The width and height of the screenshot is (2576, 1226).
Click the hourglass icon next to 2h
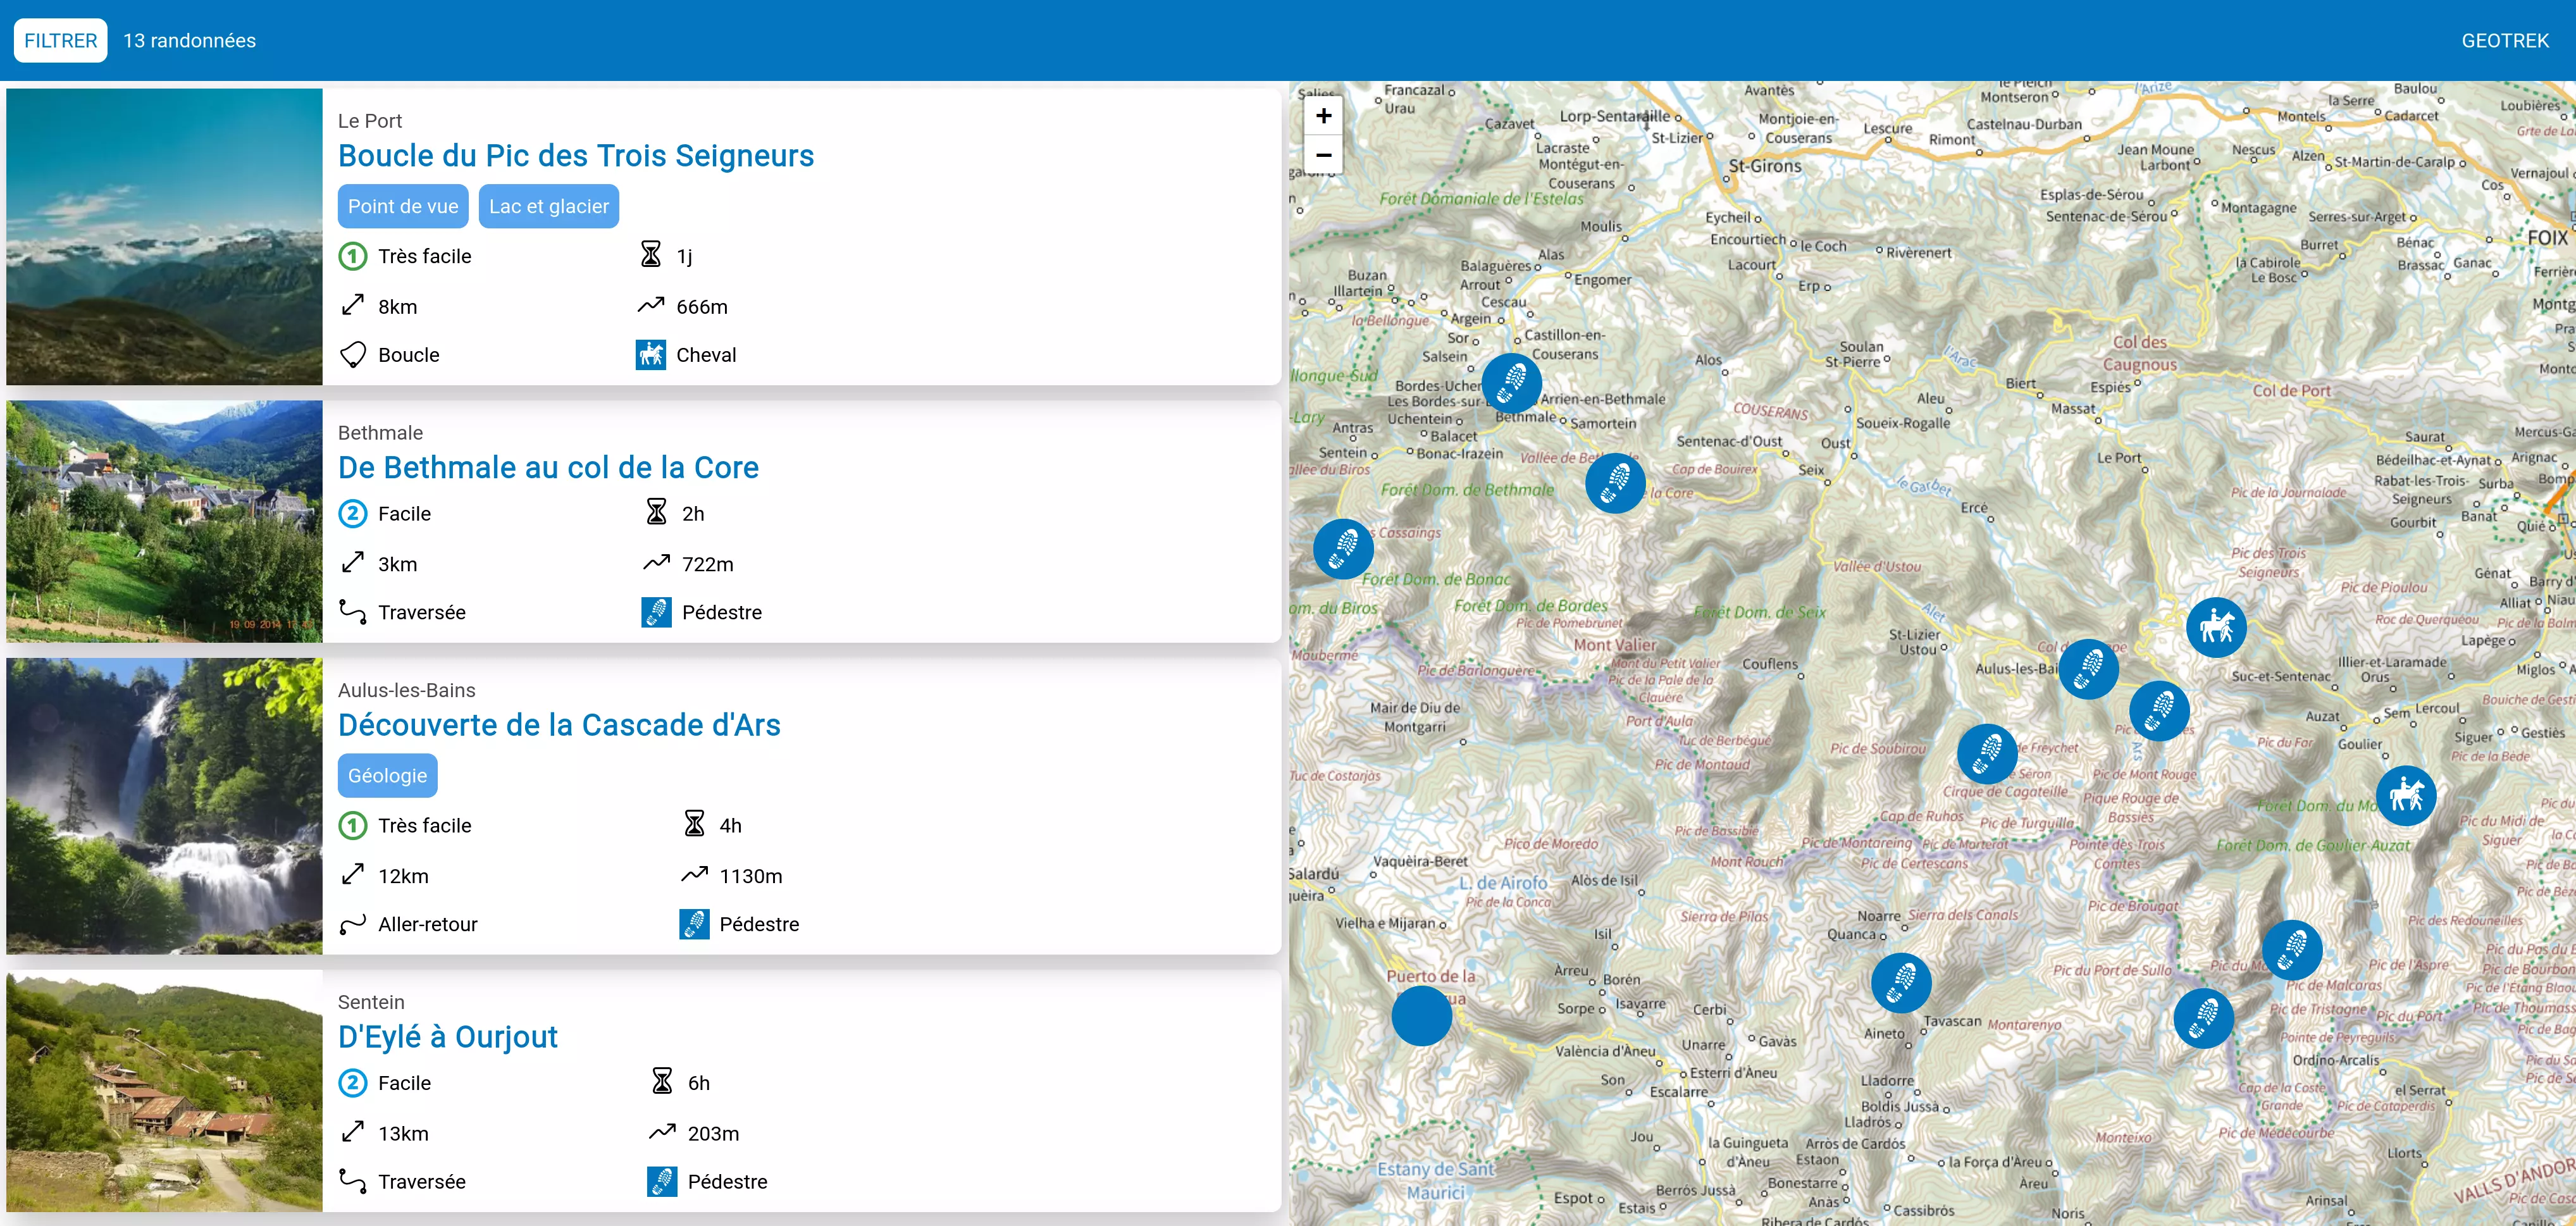(656, 512)
